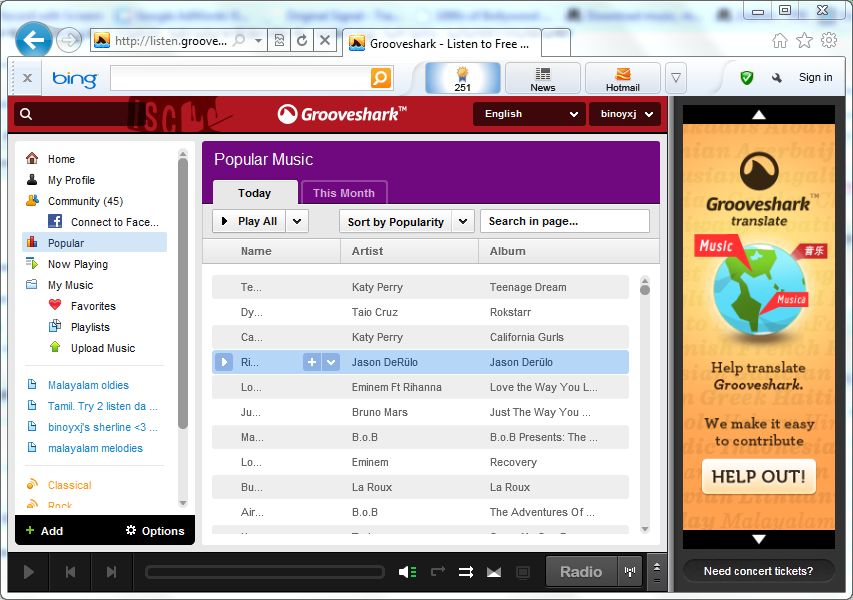Turn on Radio button
The height and width of the screenshot is (600, 853).
(x=581, y=572)
